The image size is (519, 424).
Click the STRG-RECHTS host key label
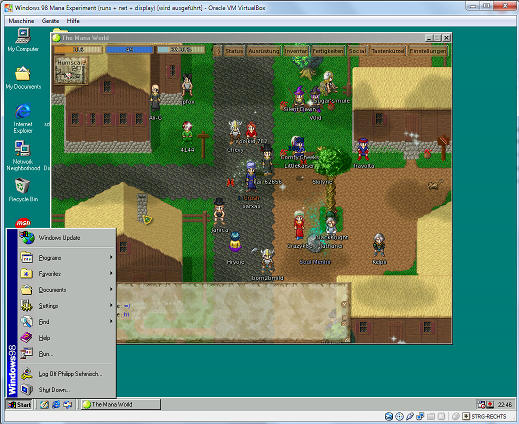(489, 416)
